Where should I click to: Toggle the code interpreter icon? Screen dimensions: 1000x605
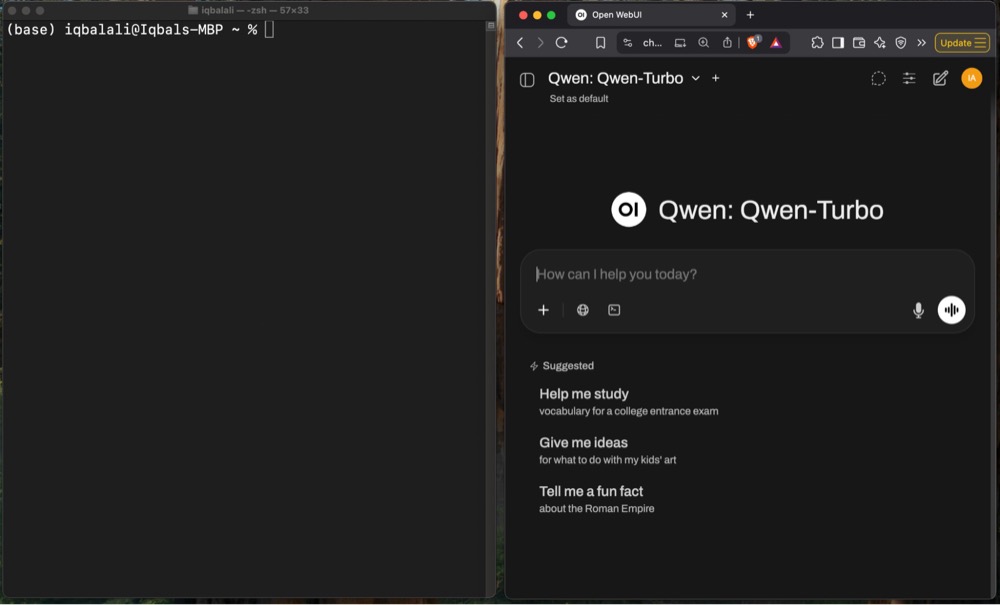click(613, 310)
